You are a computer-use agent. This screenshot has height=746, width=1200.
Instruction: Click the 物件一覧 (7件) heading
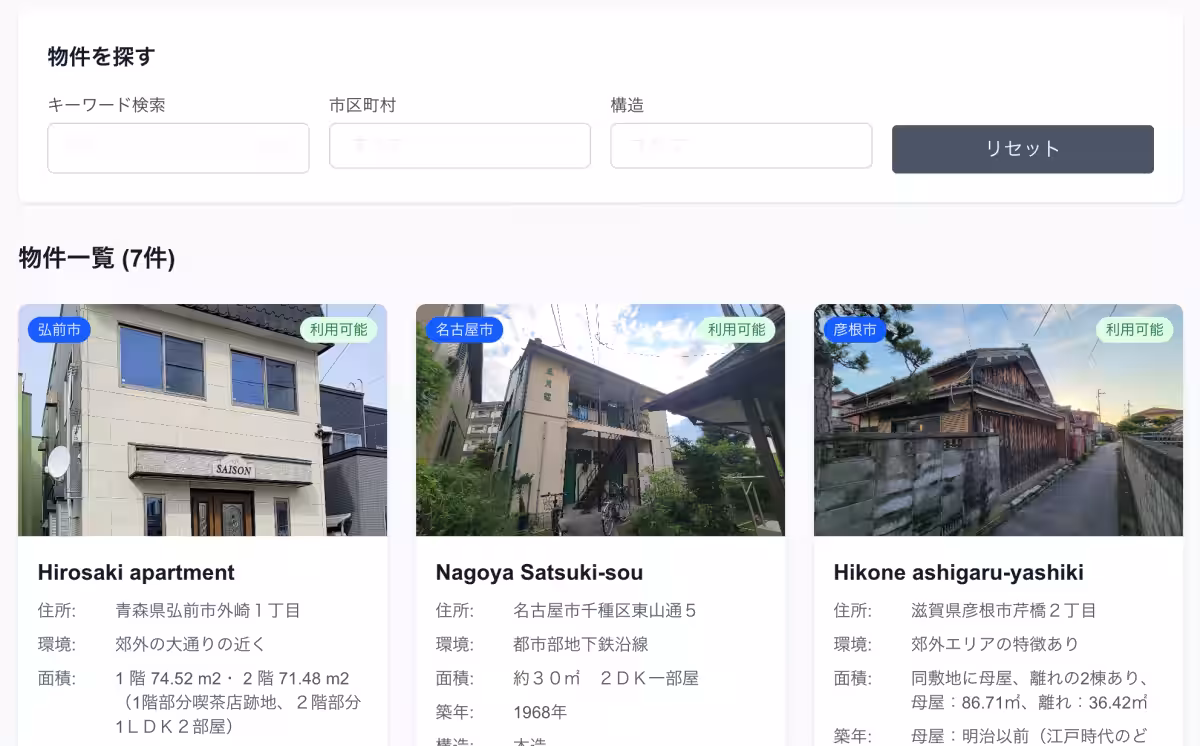[x=97, y=258]
